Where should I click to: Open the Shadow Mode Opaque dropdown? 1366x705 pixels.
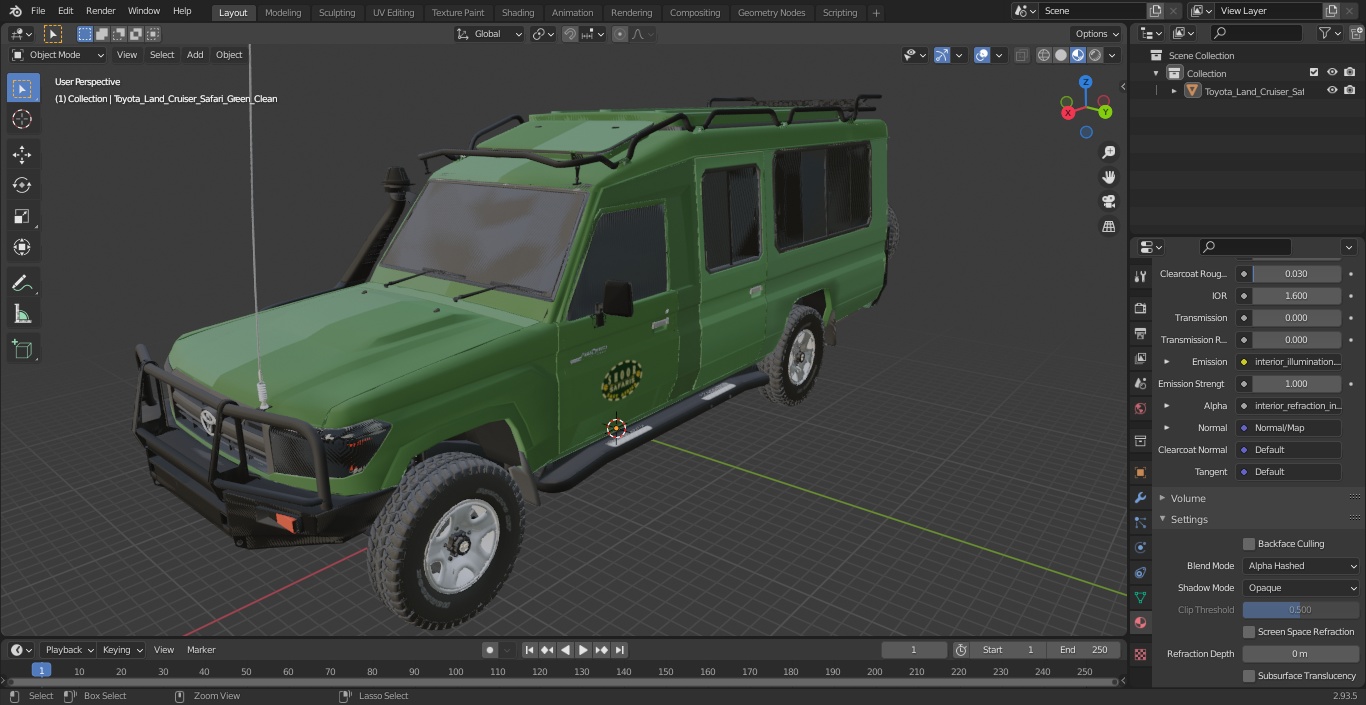(1301, 588)
